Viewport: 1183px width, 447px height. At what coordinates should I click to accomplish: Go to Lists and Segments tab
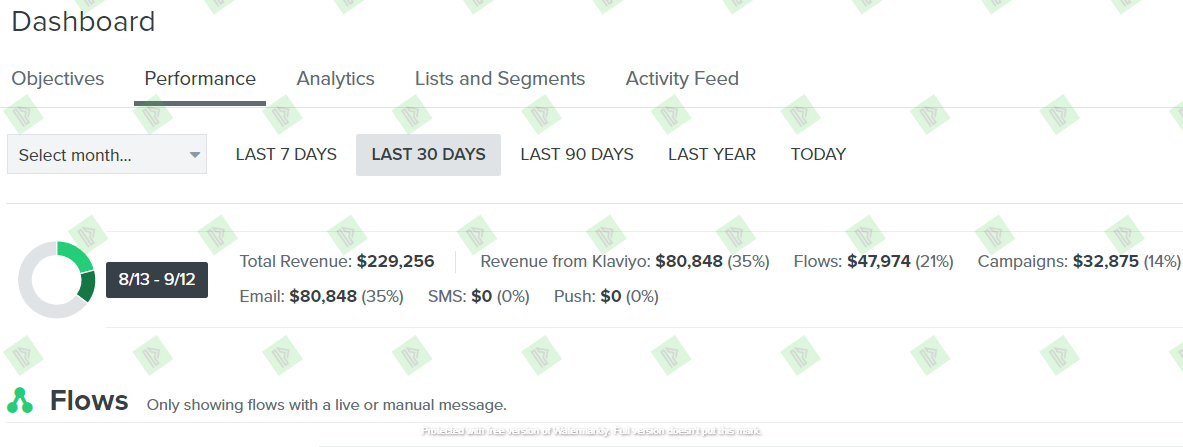click(x=500, y=79)
